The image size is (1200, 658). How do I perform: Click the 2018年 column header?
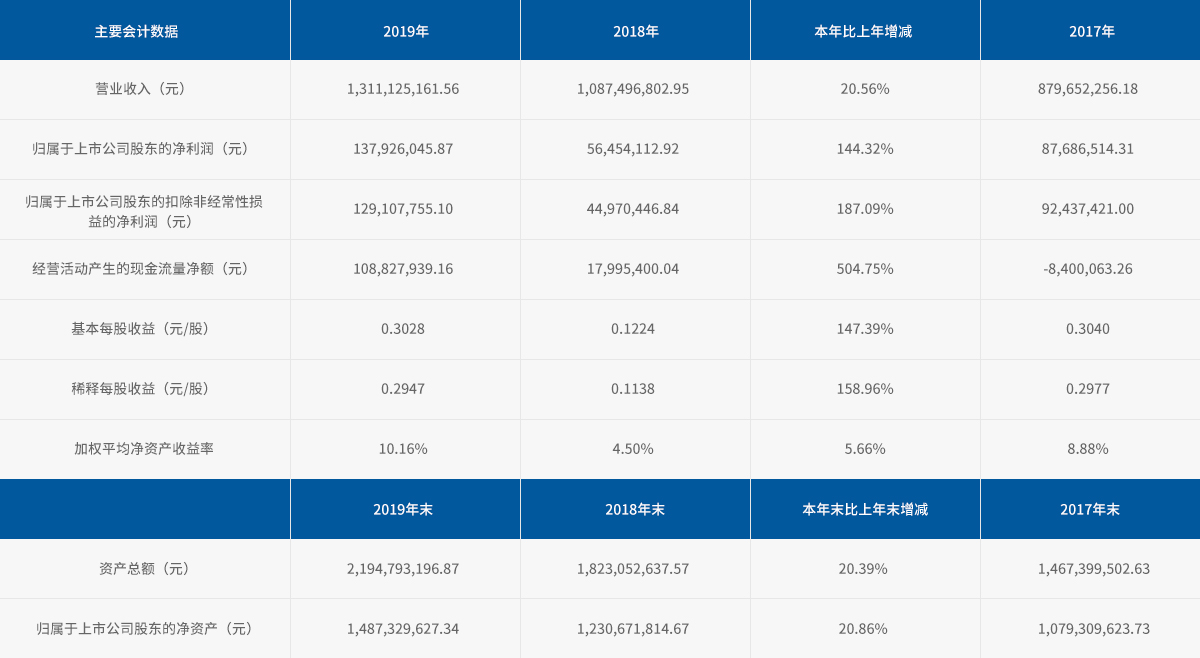point(635,31)
